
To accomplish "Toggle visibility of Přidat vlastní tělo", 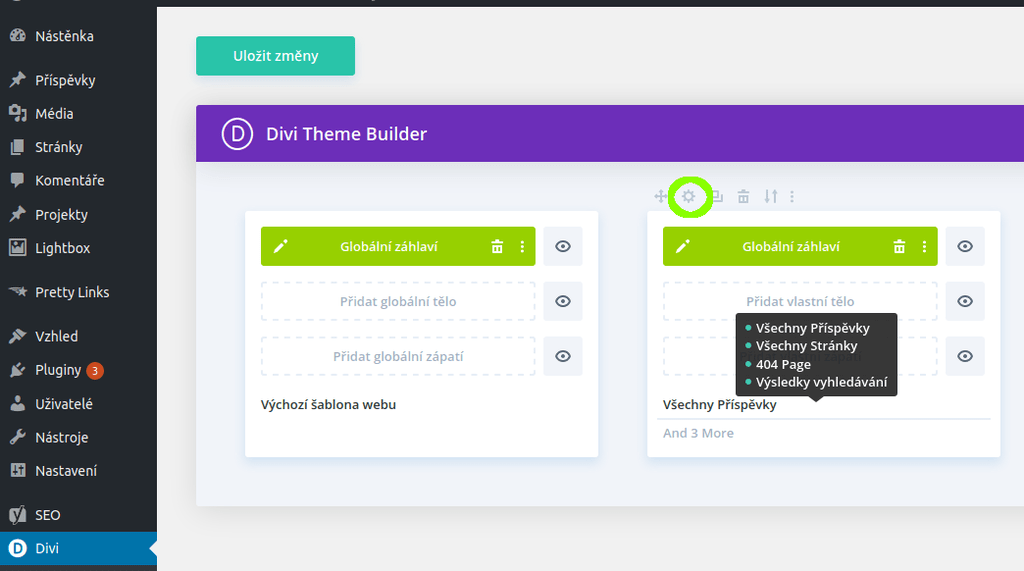I will click(x=965, y=301).
